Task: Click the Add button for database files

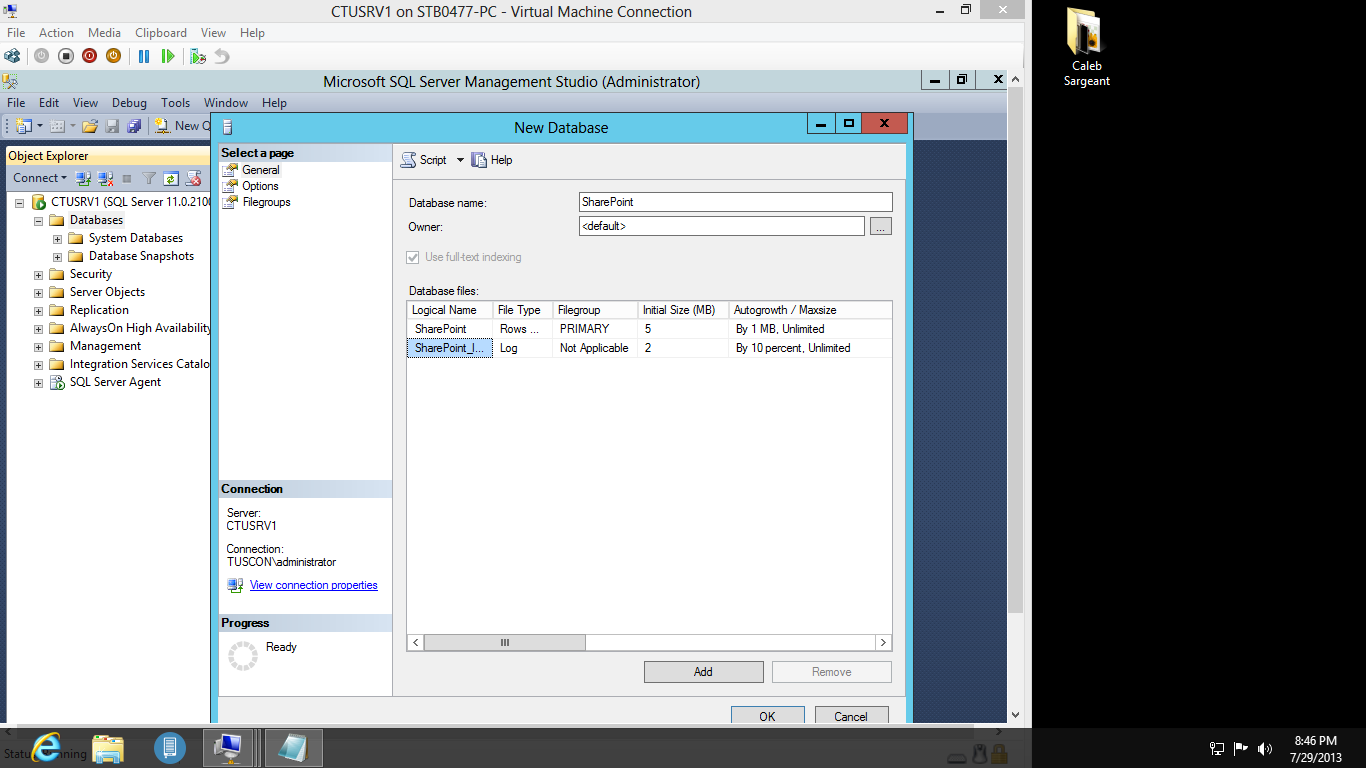Action: pos(704,672)
